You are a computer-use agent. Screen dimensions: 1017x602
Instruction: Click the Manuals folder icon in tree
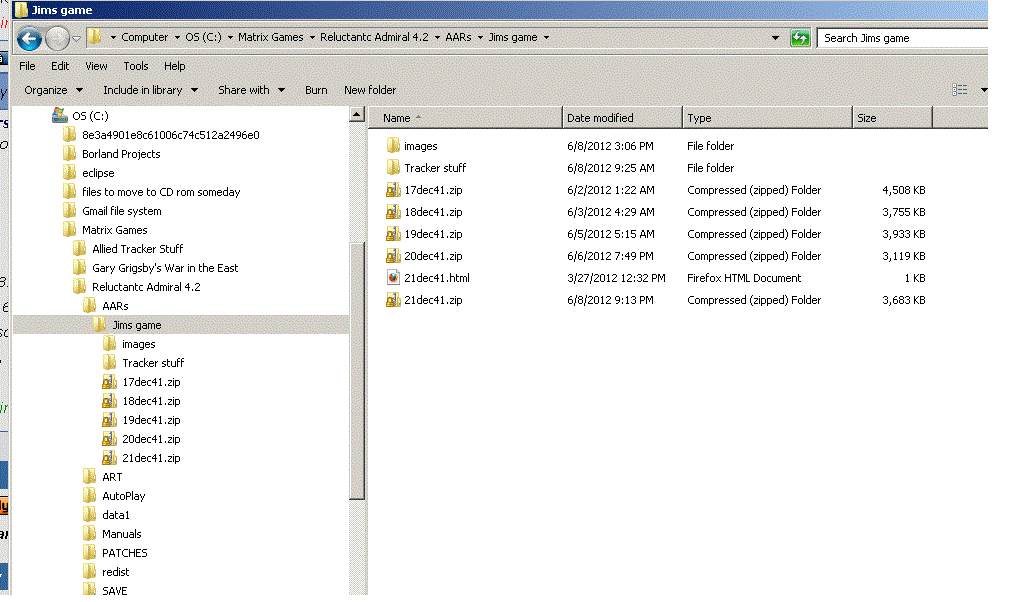pos(90,534)
